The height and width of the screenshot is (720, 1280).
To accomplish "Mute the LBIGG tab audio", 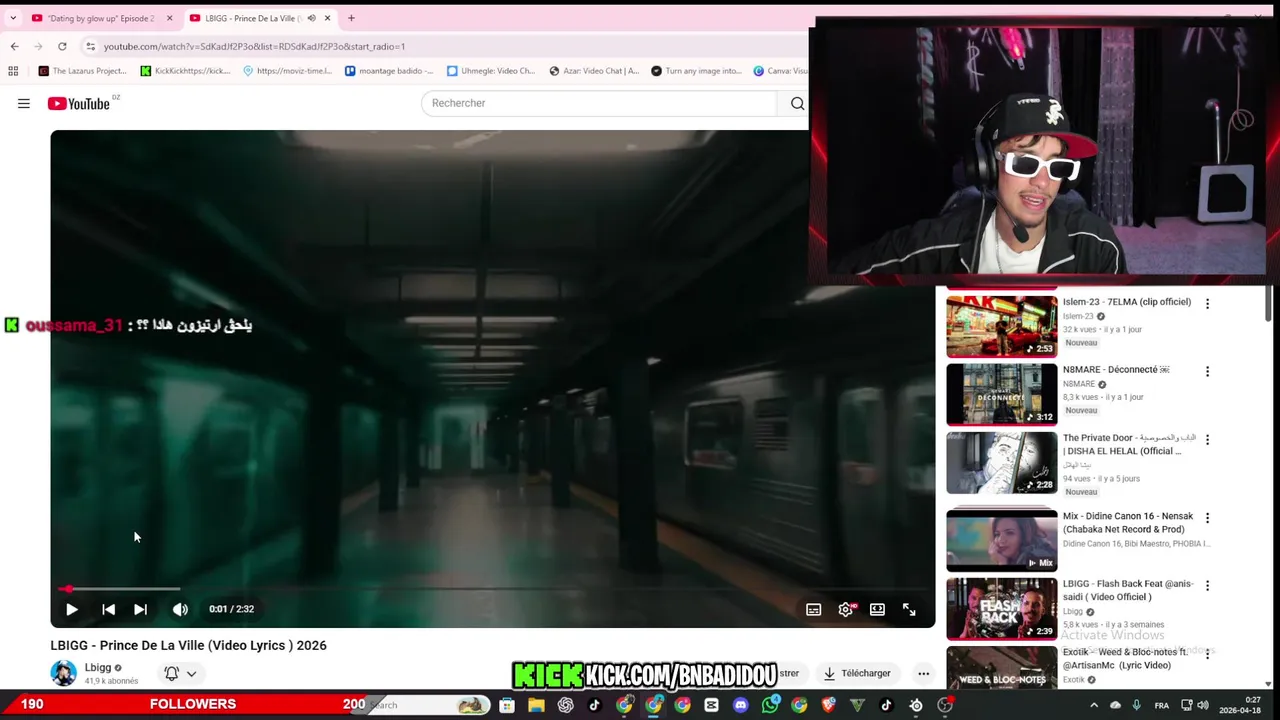I will [311, 18].
